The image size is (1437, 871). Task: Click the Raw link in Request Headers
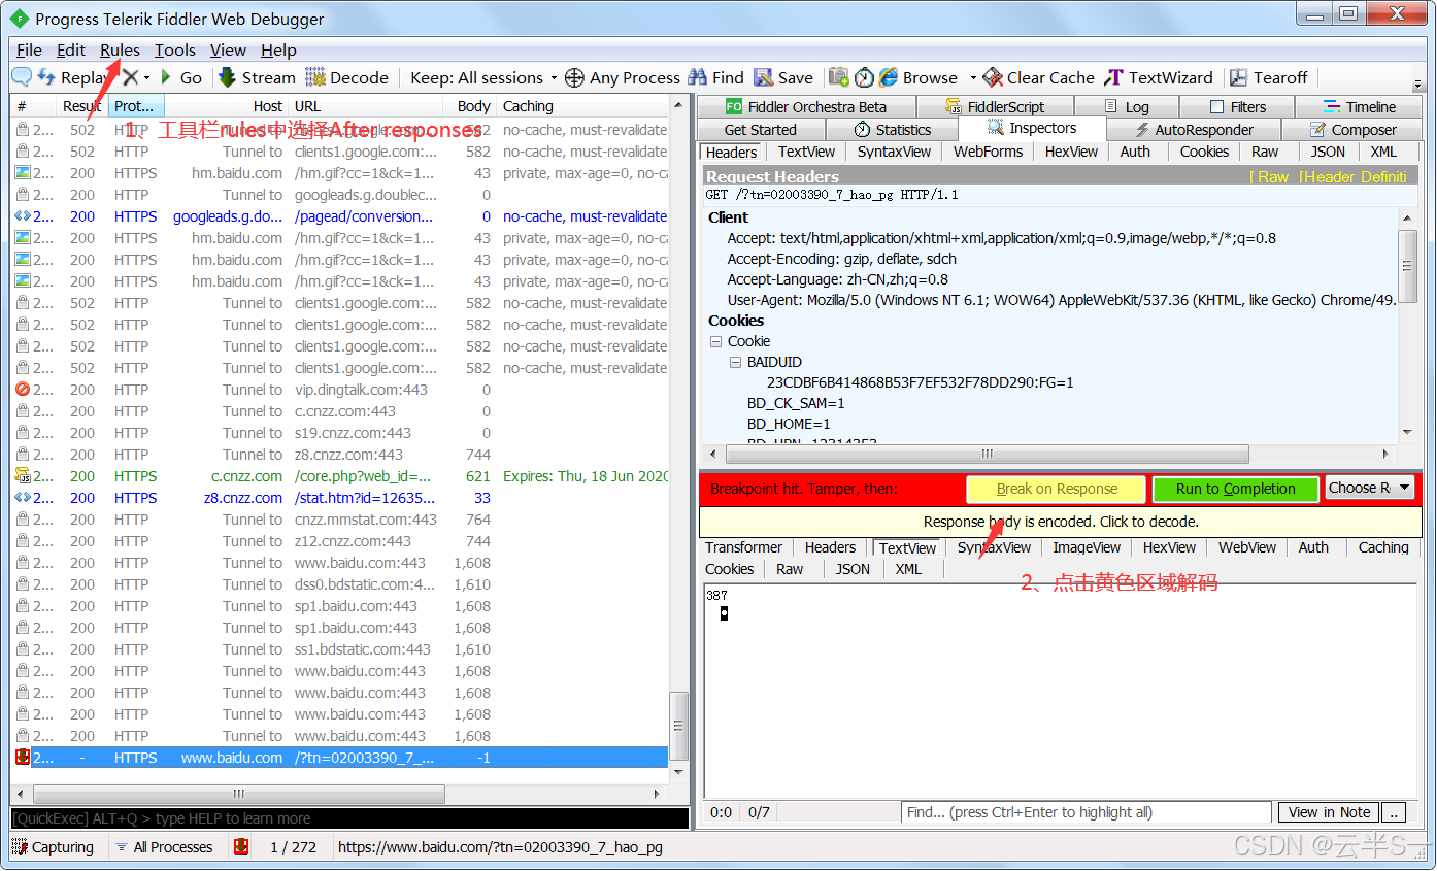tap(1272, 176)
